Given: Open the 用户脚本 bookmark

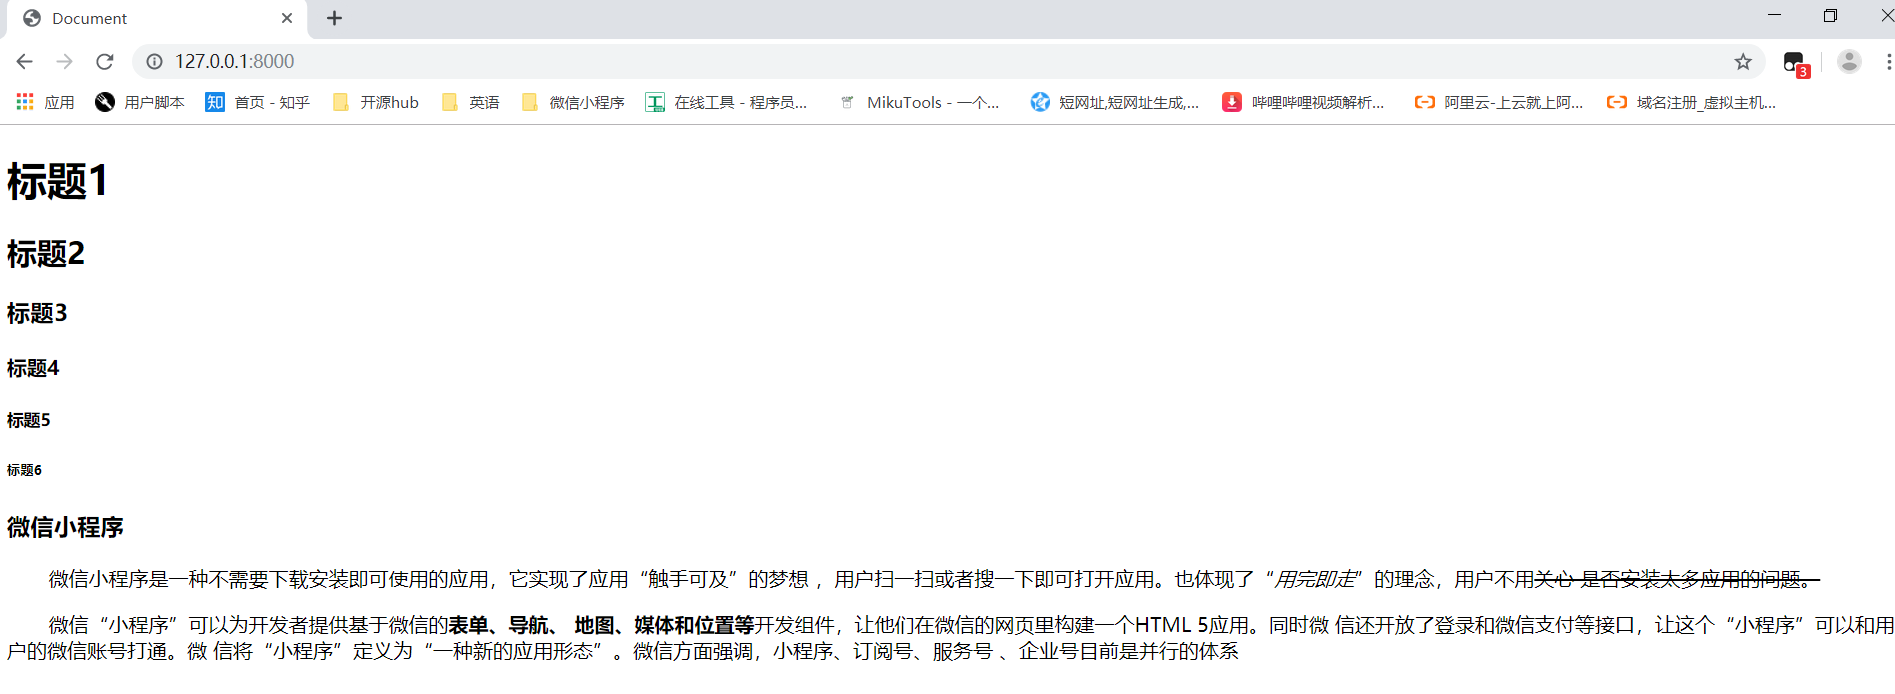Looking at the screenshot, I should click(x=139, y=102).
